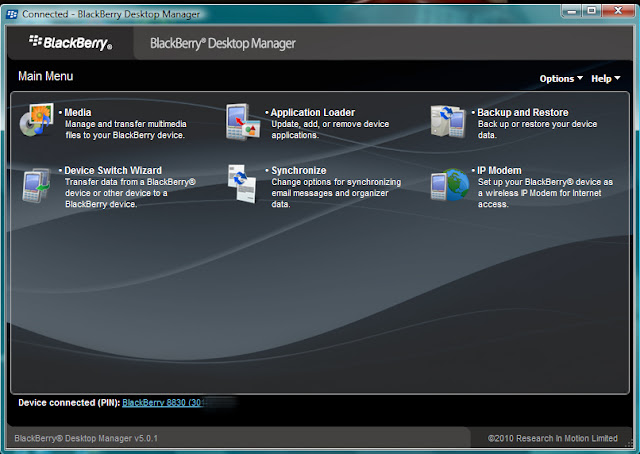Open the IP Modem title link
The width and height of the screenshot is (640, 454).
[499, 170]
